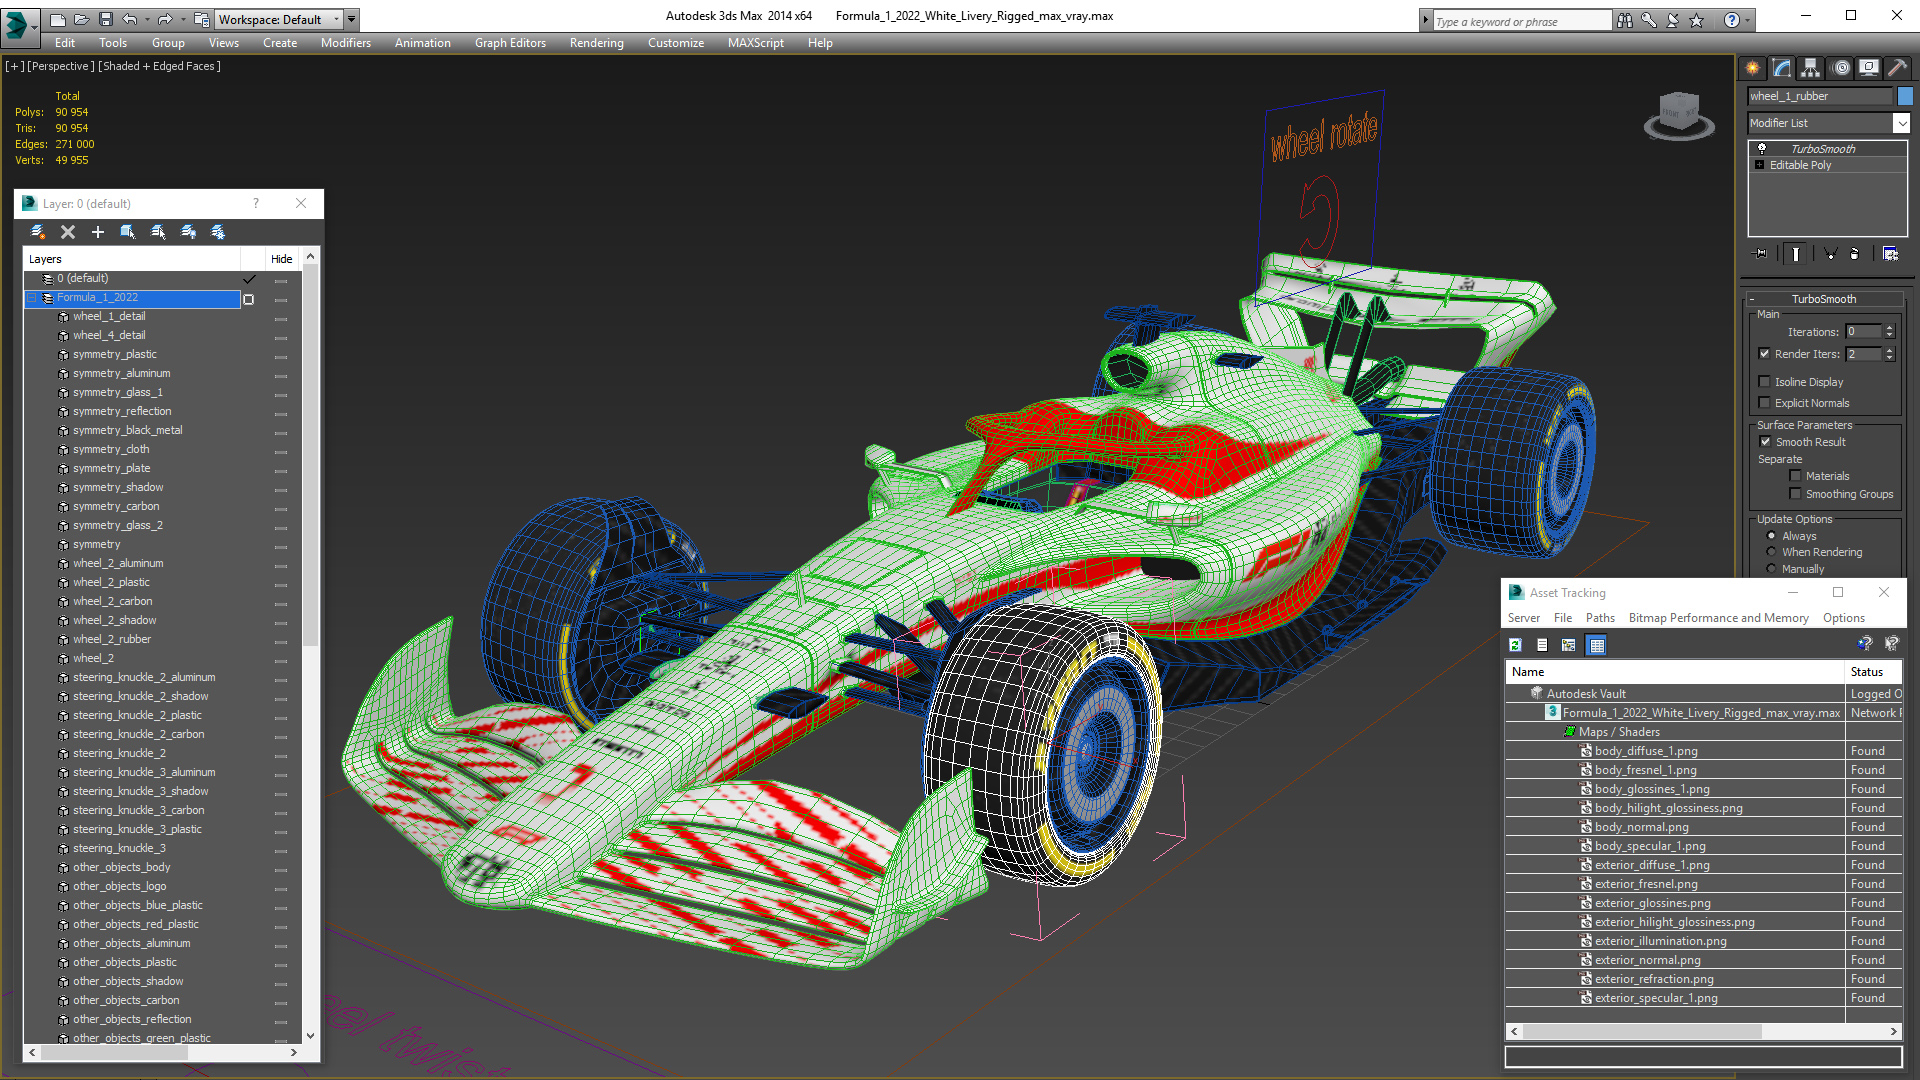Enable Separate by Materials checkbox

(x=1796, y=476)
